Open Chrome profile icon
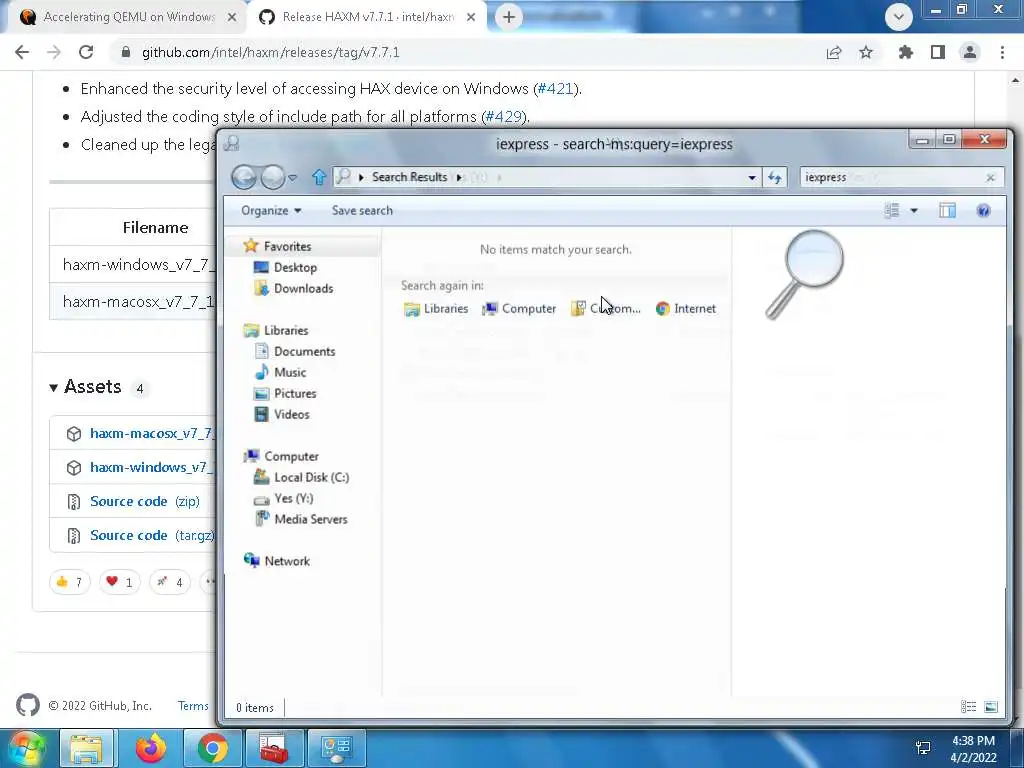The image size is (1024, 768). (970, 52)
